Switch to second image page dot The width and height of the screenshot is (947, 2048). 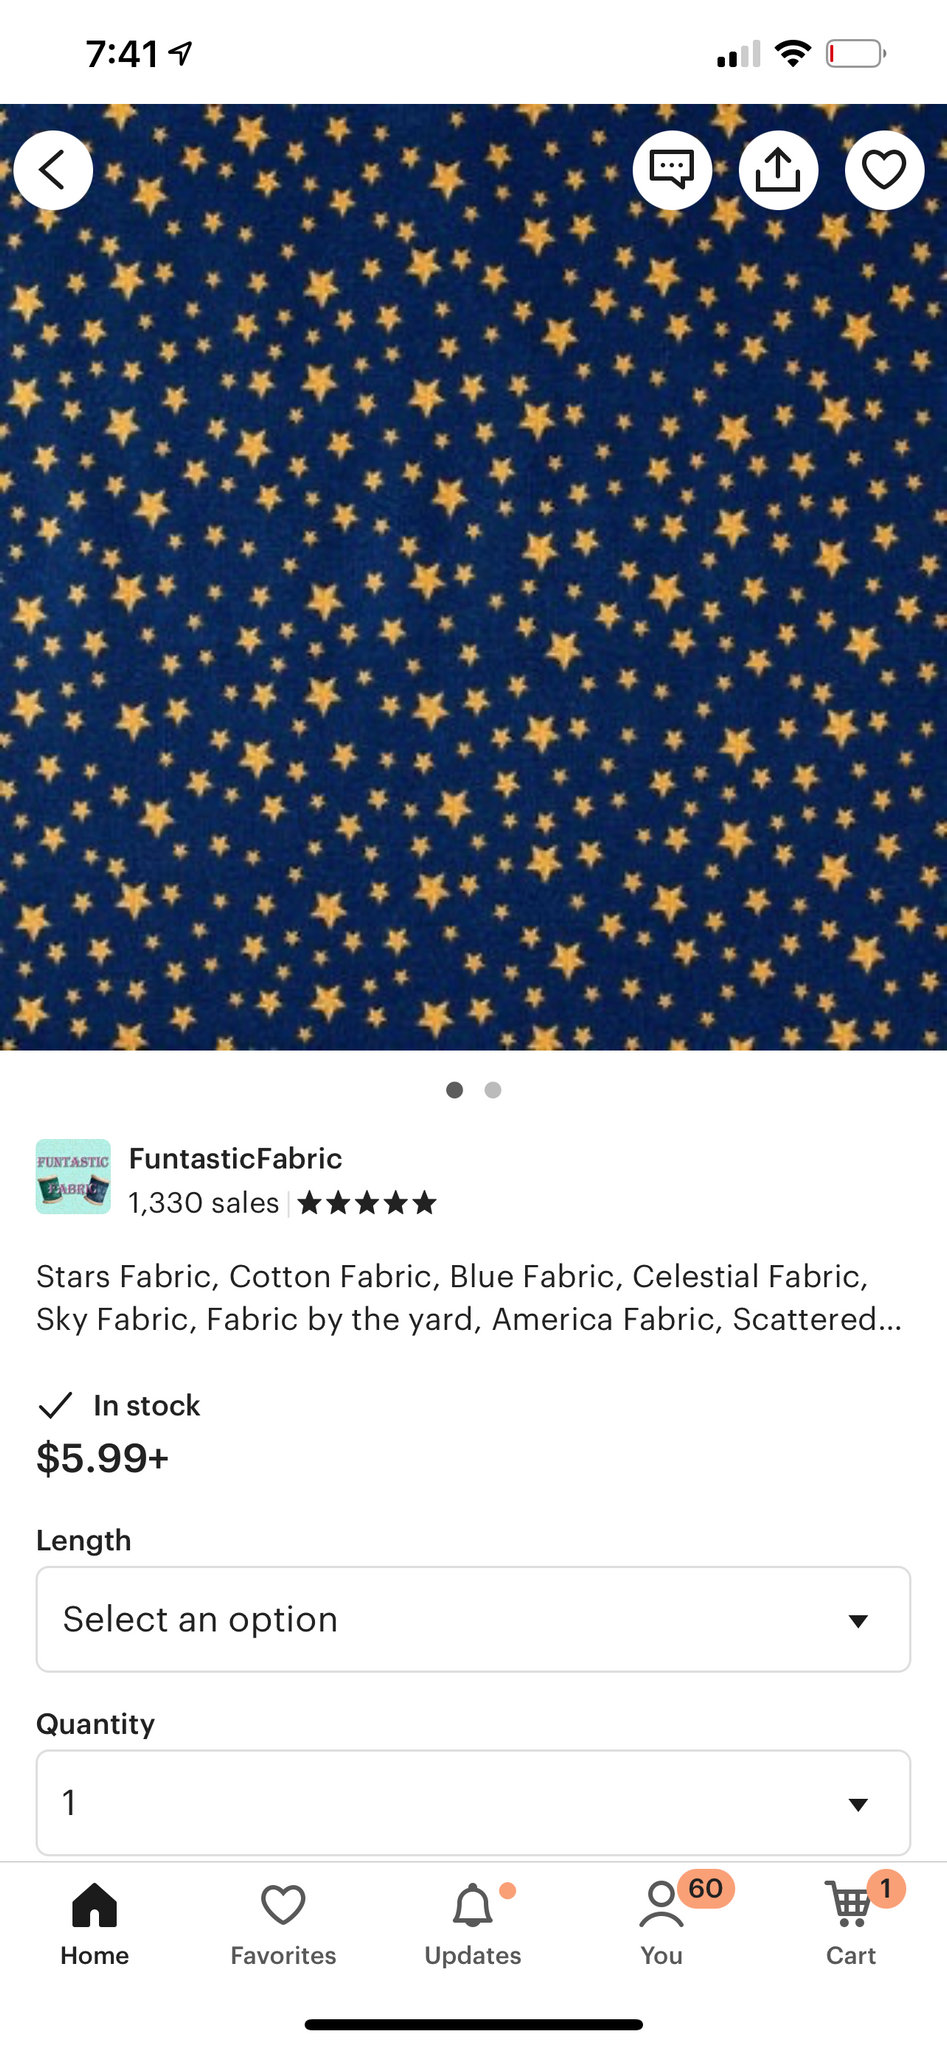(493, 1090)
